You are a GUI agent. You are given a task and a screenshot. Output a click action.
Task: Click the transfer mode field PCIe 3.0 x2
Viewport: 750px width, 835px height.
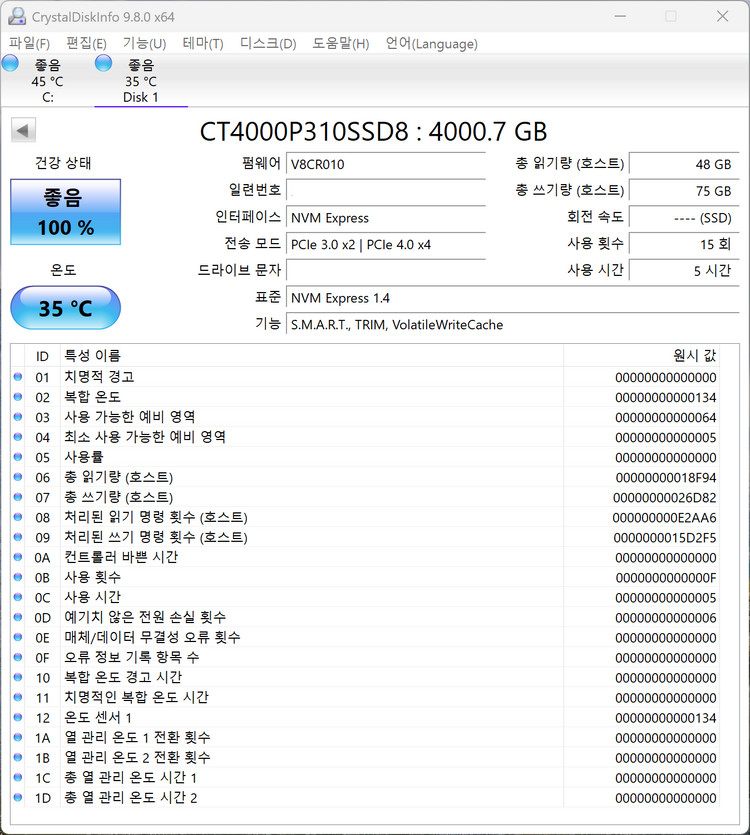point(386,244)
